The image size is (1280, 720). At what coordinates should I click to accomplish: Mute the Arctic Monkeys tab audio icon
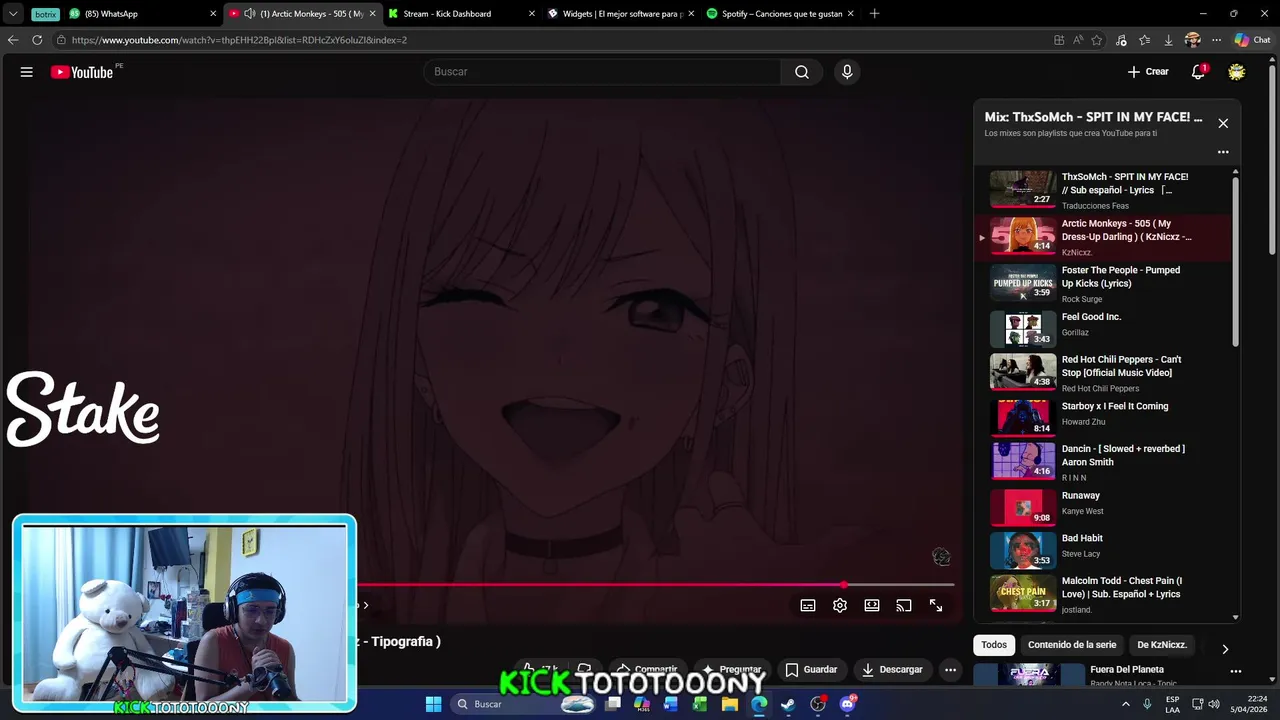[x=249, y=14]
